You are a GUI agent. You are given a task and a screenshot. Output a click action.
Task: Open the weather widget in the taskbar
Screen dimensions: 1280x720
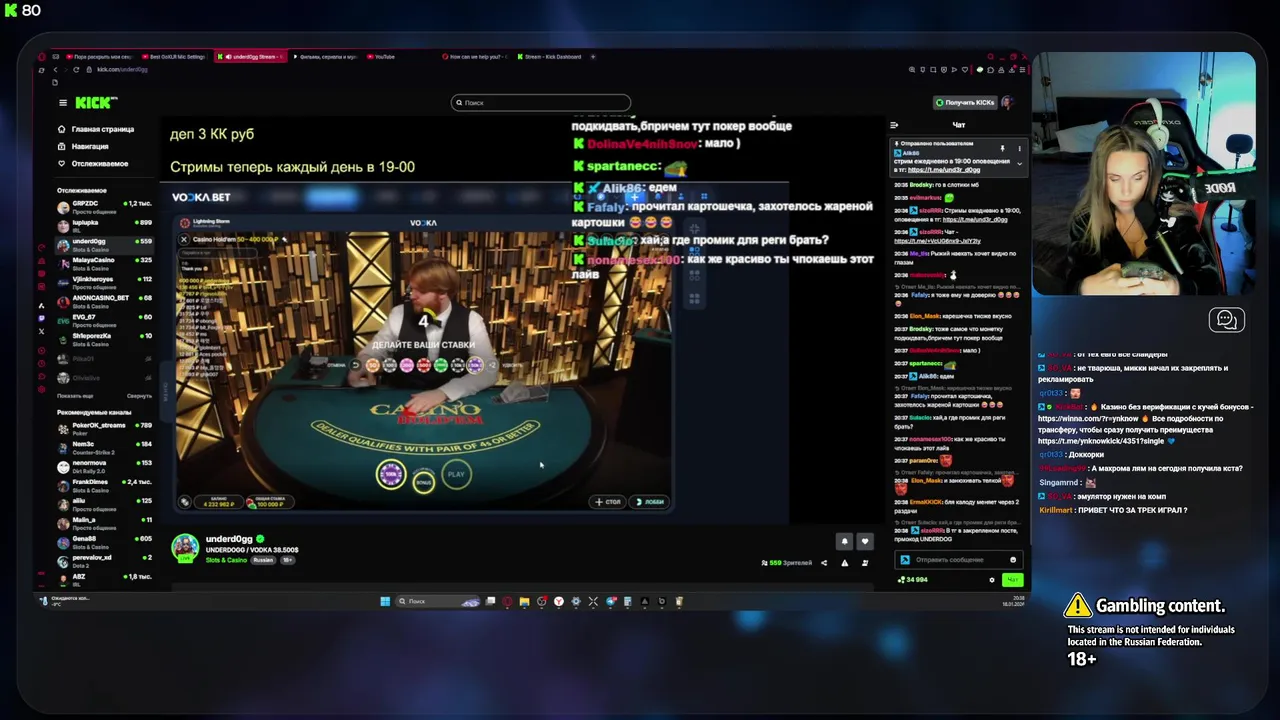click(65, 601)
